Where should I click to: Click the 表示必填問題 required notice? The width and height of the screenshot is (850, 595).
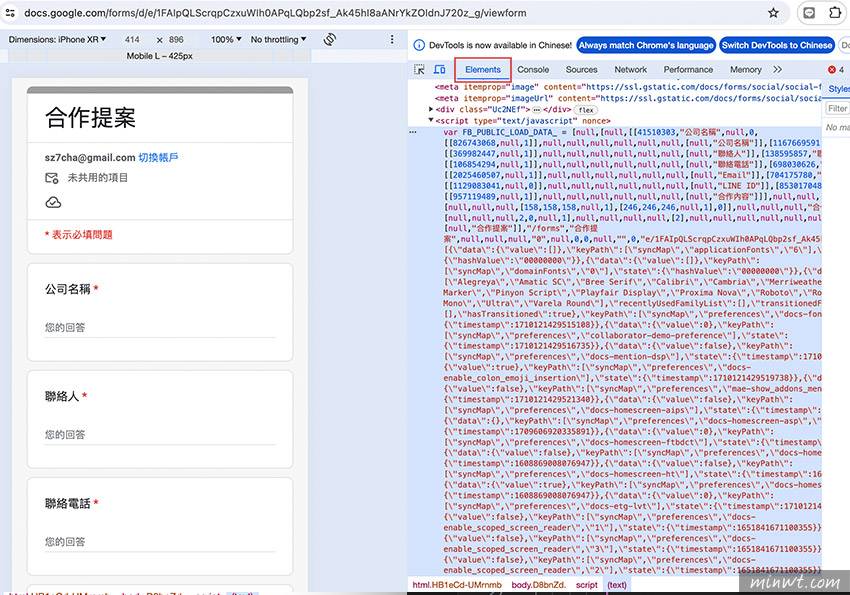(79, 235)
